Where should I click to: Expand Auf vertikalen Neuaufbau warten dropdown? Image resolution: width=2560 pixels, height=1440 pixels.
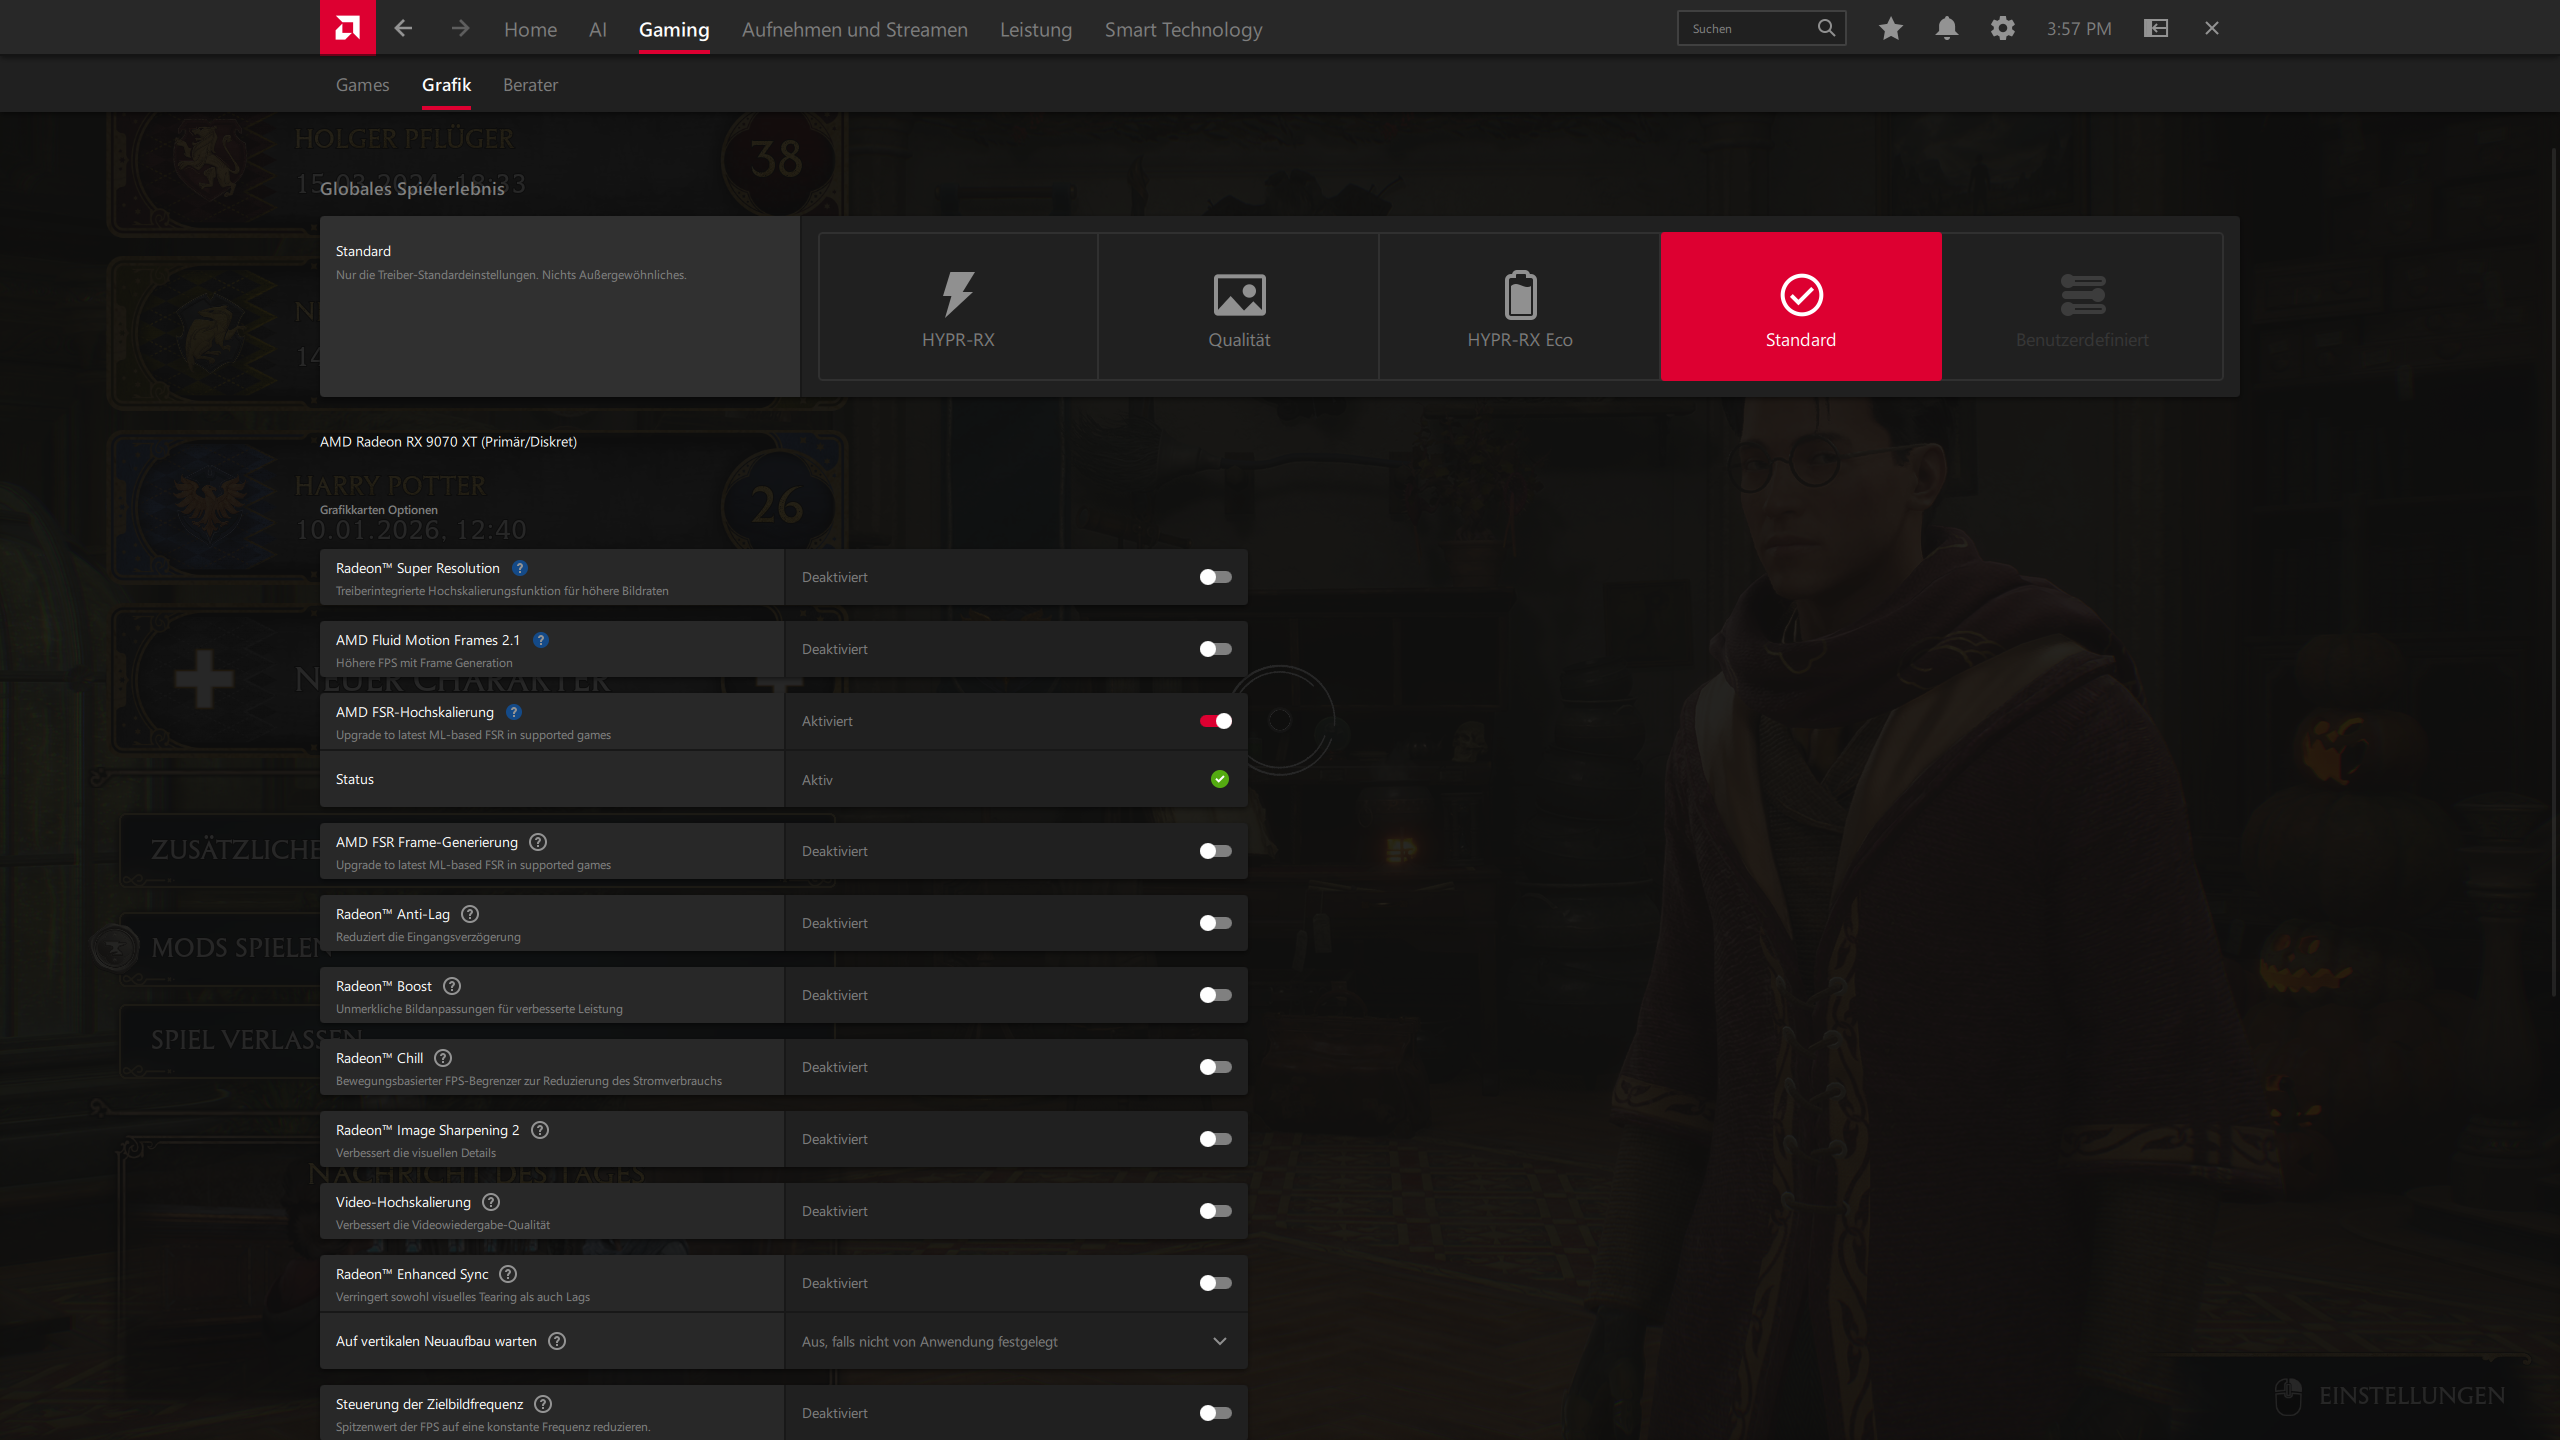(1219, 1341)
